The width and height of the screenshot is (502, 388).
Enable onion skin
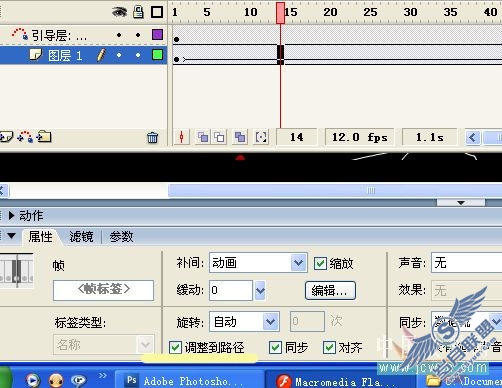tap(203, 137)
